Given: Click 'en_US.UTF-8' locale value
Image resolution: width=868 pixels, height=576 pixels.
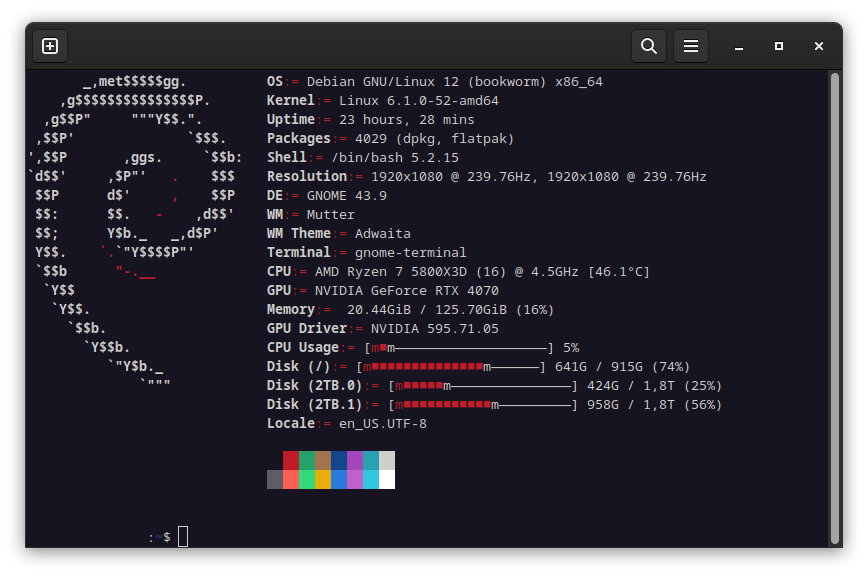Looking at the screenshot, I should click(x=383, y=424).
